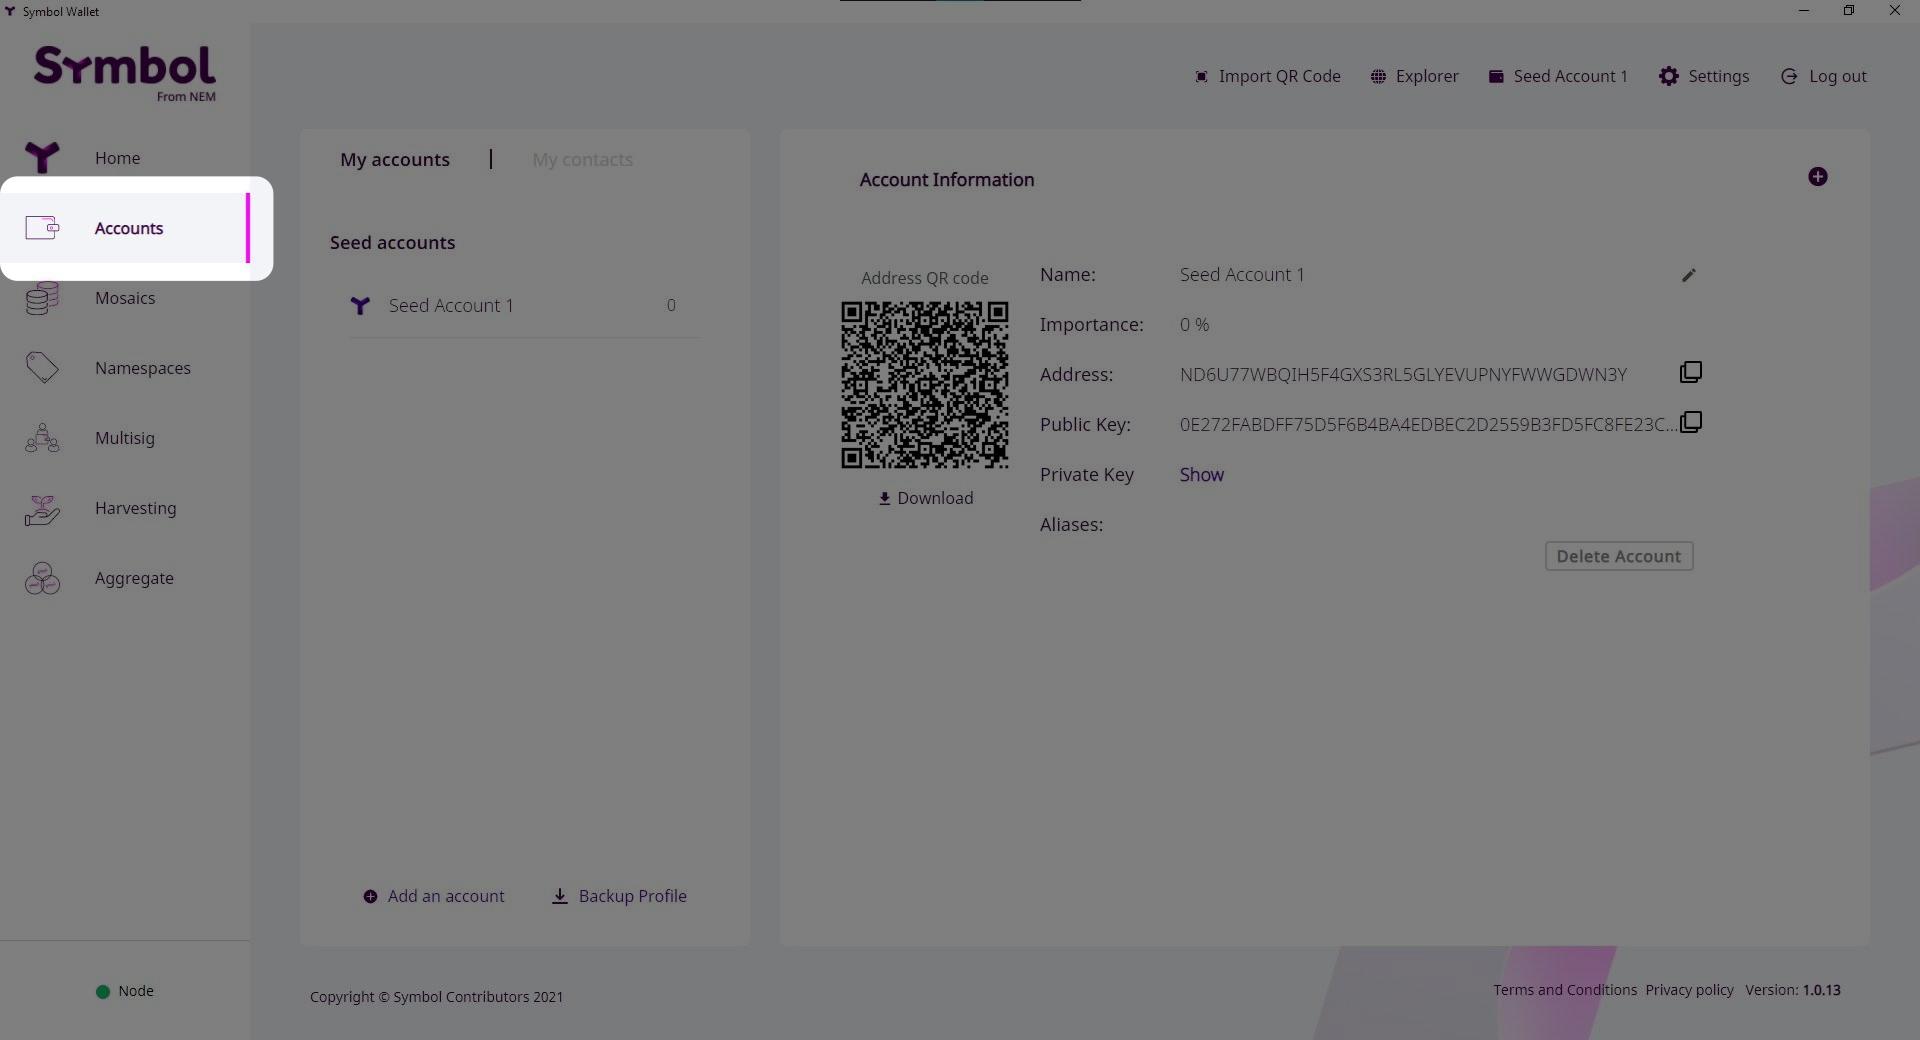Go to Home in sidebar
The image size is (1920, 1040).
tap(117, 158)
